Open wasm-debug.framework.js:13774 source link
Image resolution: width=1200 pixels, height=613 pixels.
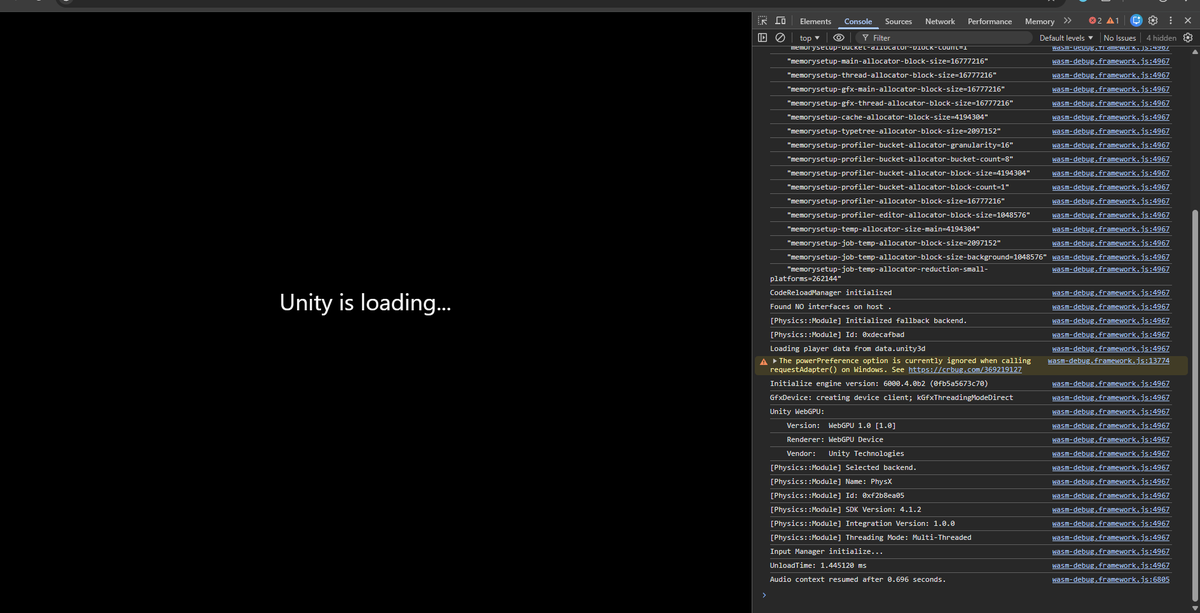[x=1109, y=361]
